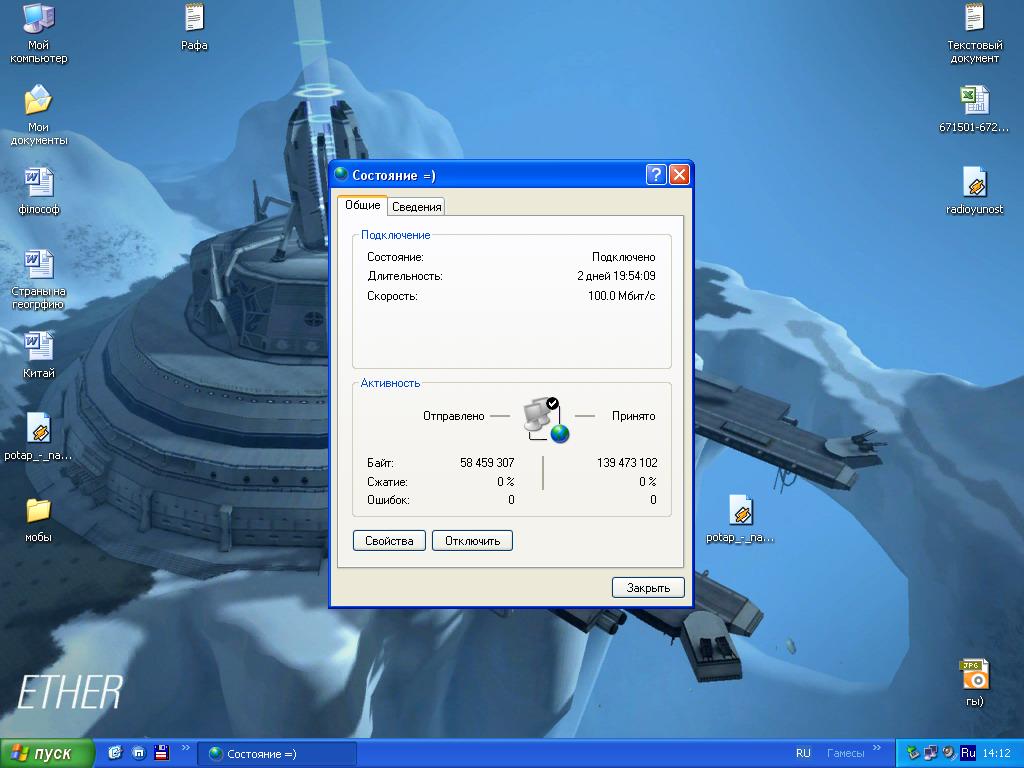Click the RU language bar indicator
Screen dimensions: 1024x768
click(x=803, y=753)
